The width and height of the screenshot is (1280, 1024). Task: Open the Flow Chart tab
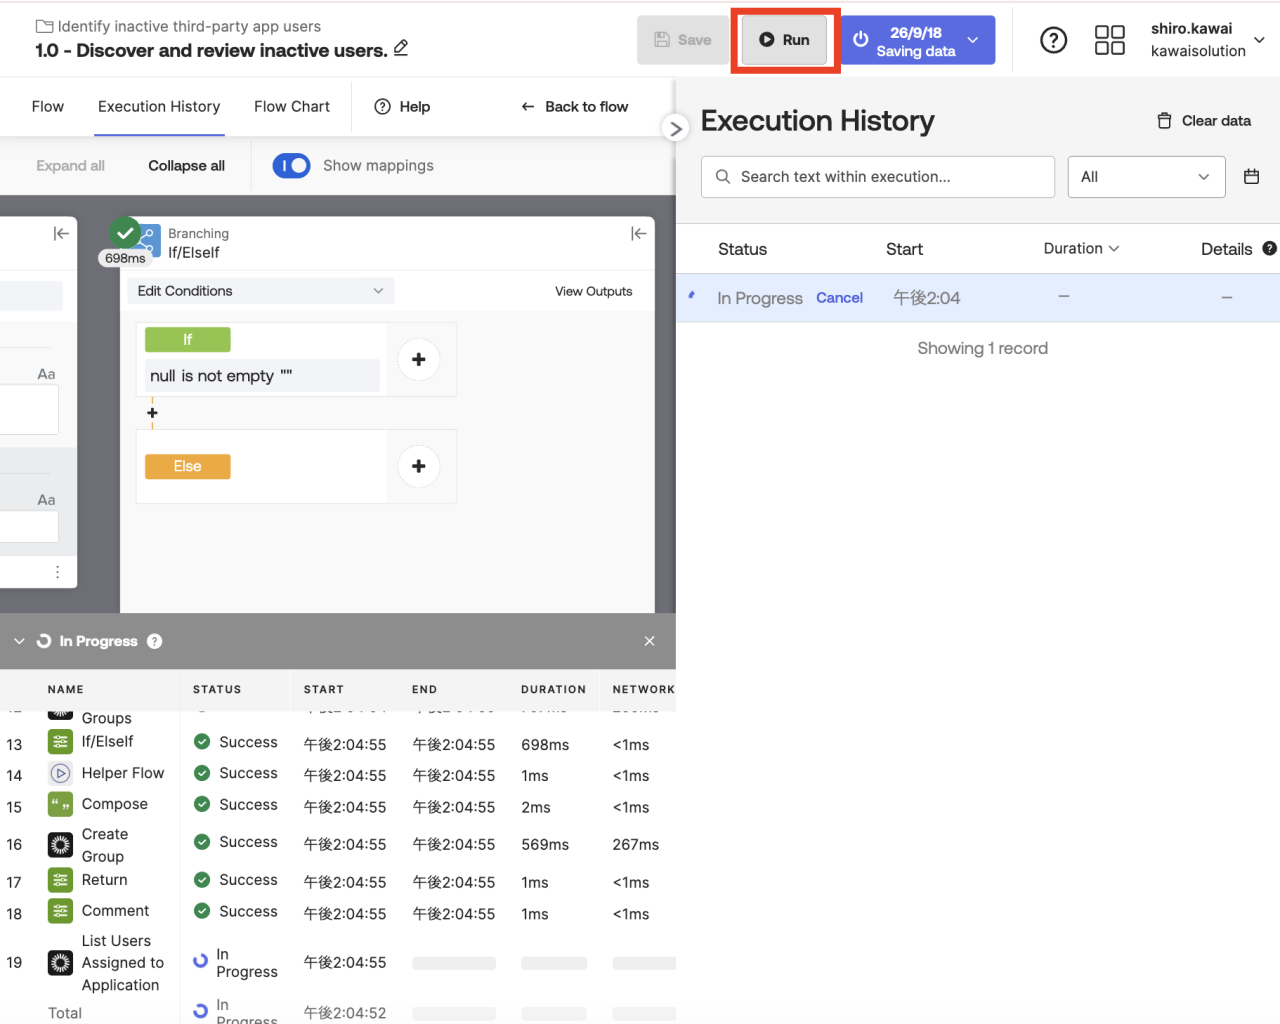click(x=292, y=107)
